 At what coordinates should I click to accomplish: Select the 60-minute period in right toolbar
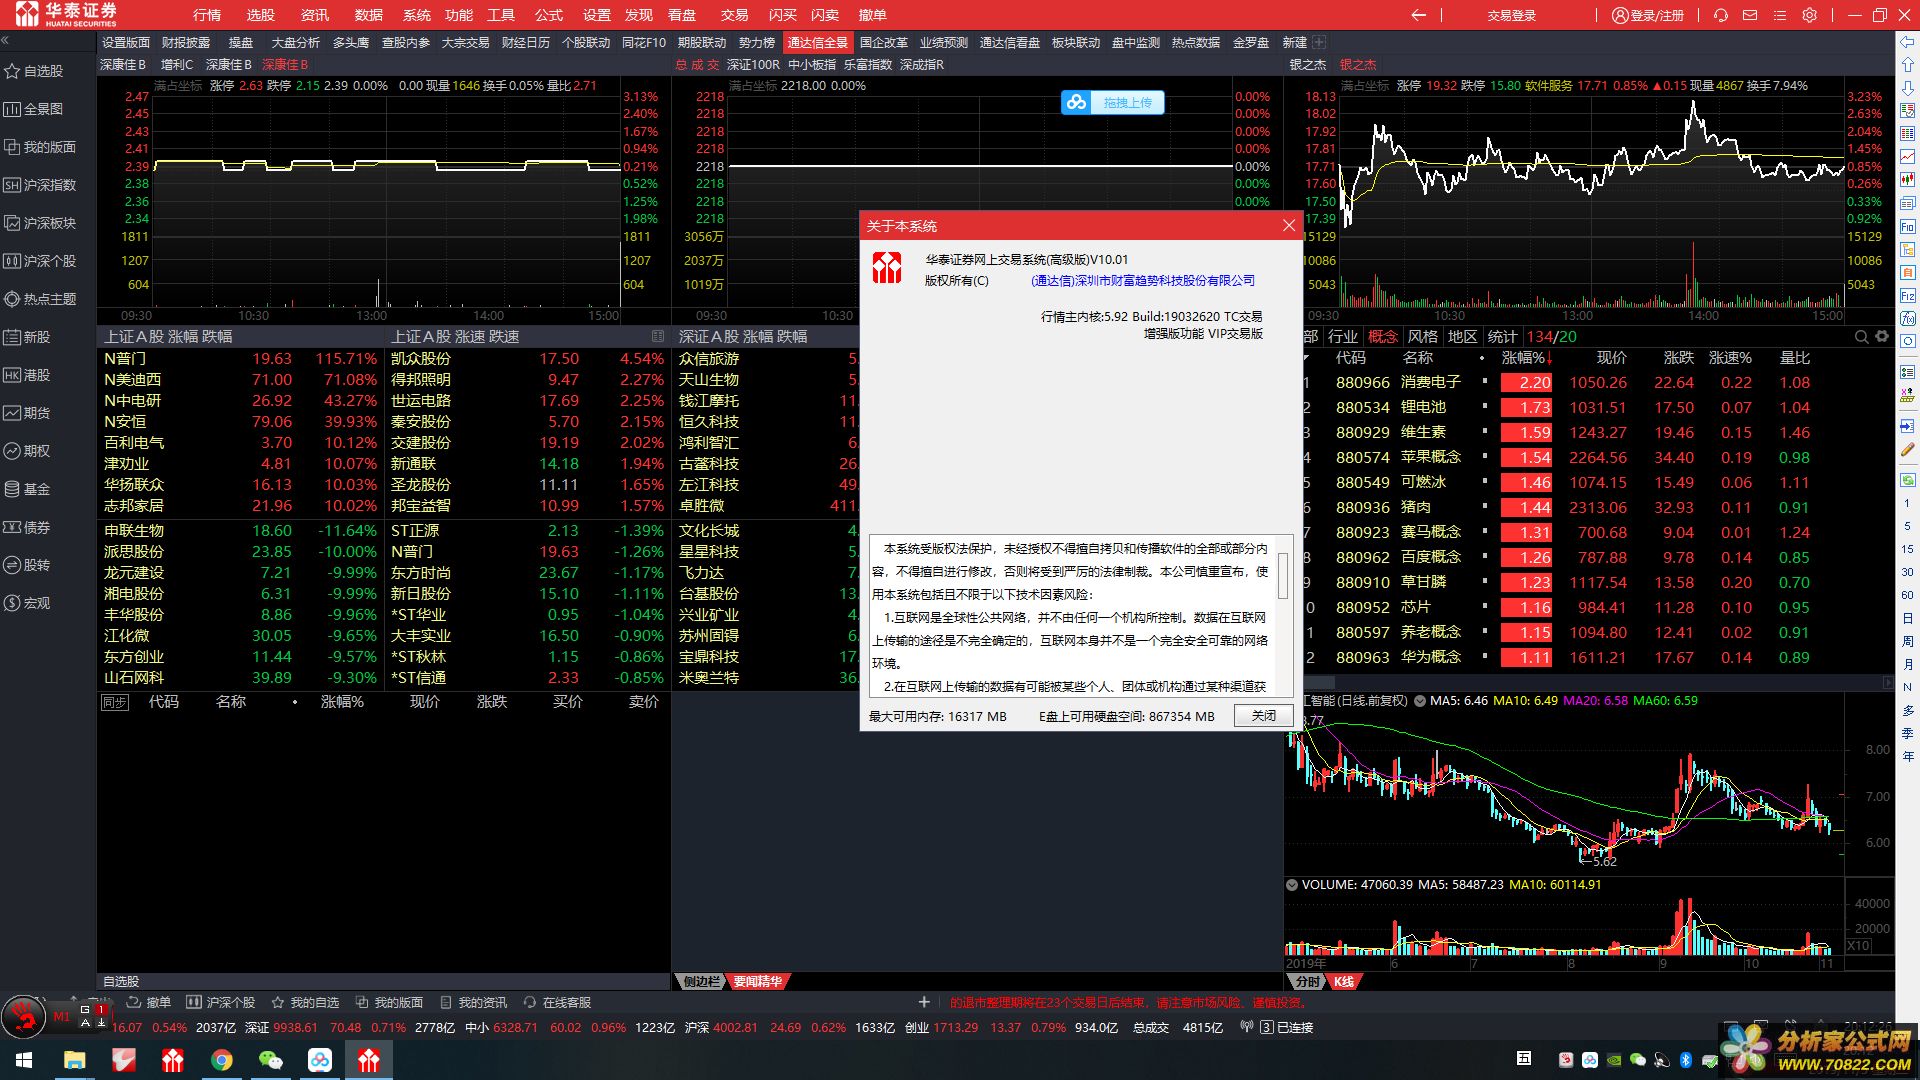[x=1907, y=595]
